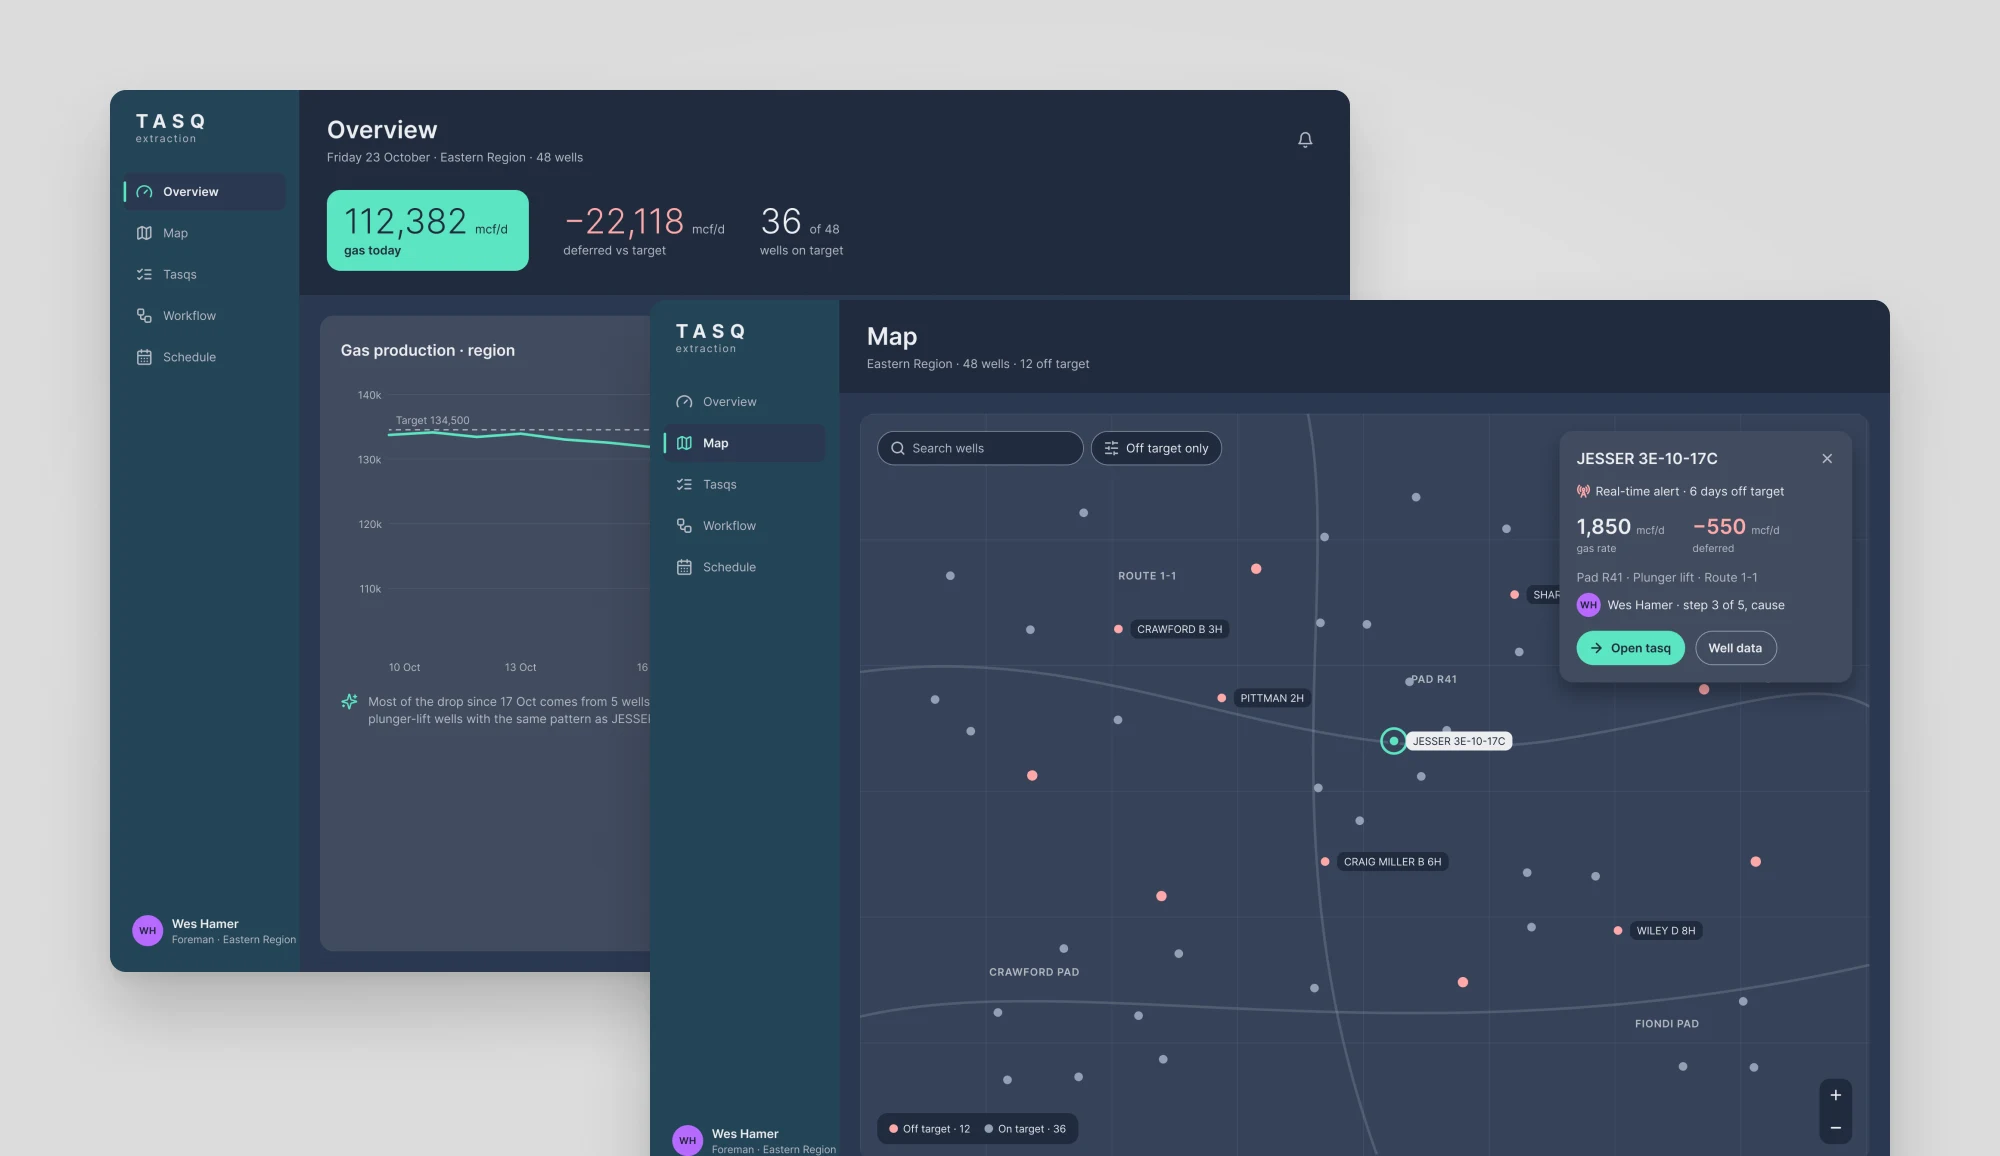The height and width of the screenshot is (1156, 2000).
Task: Open Tasqs in the Overview window sidebar
Action: click(x=205, y=274)
